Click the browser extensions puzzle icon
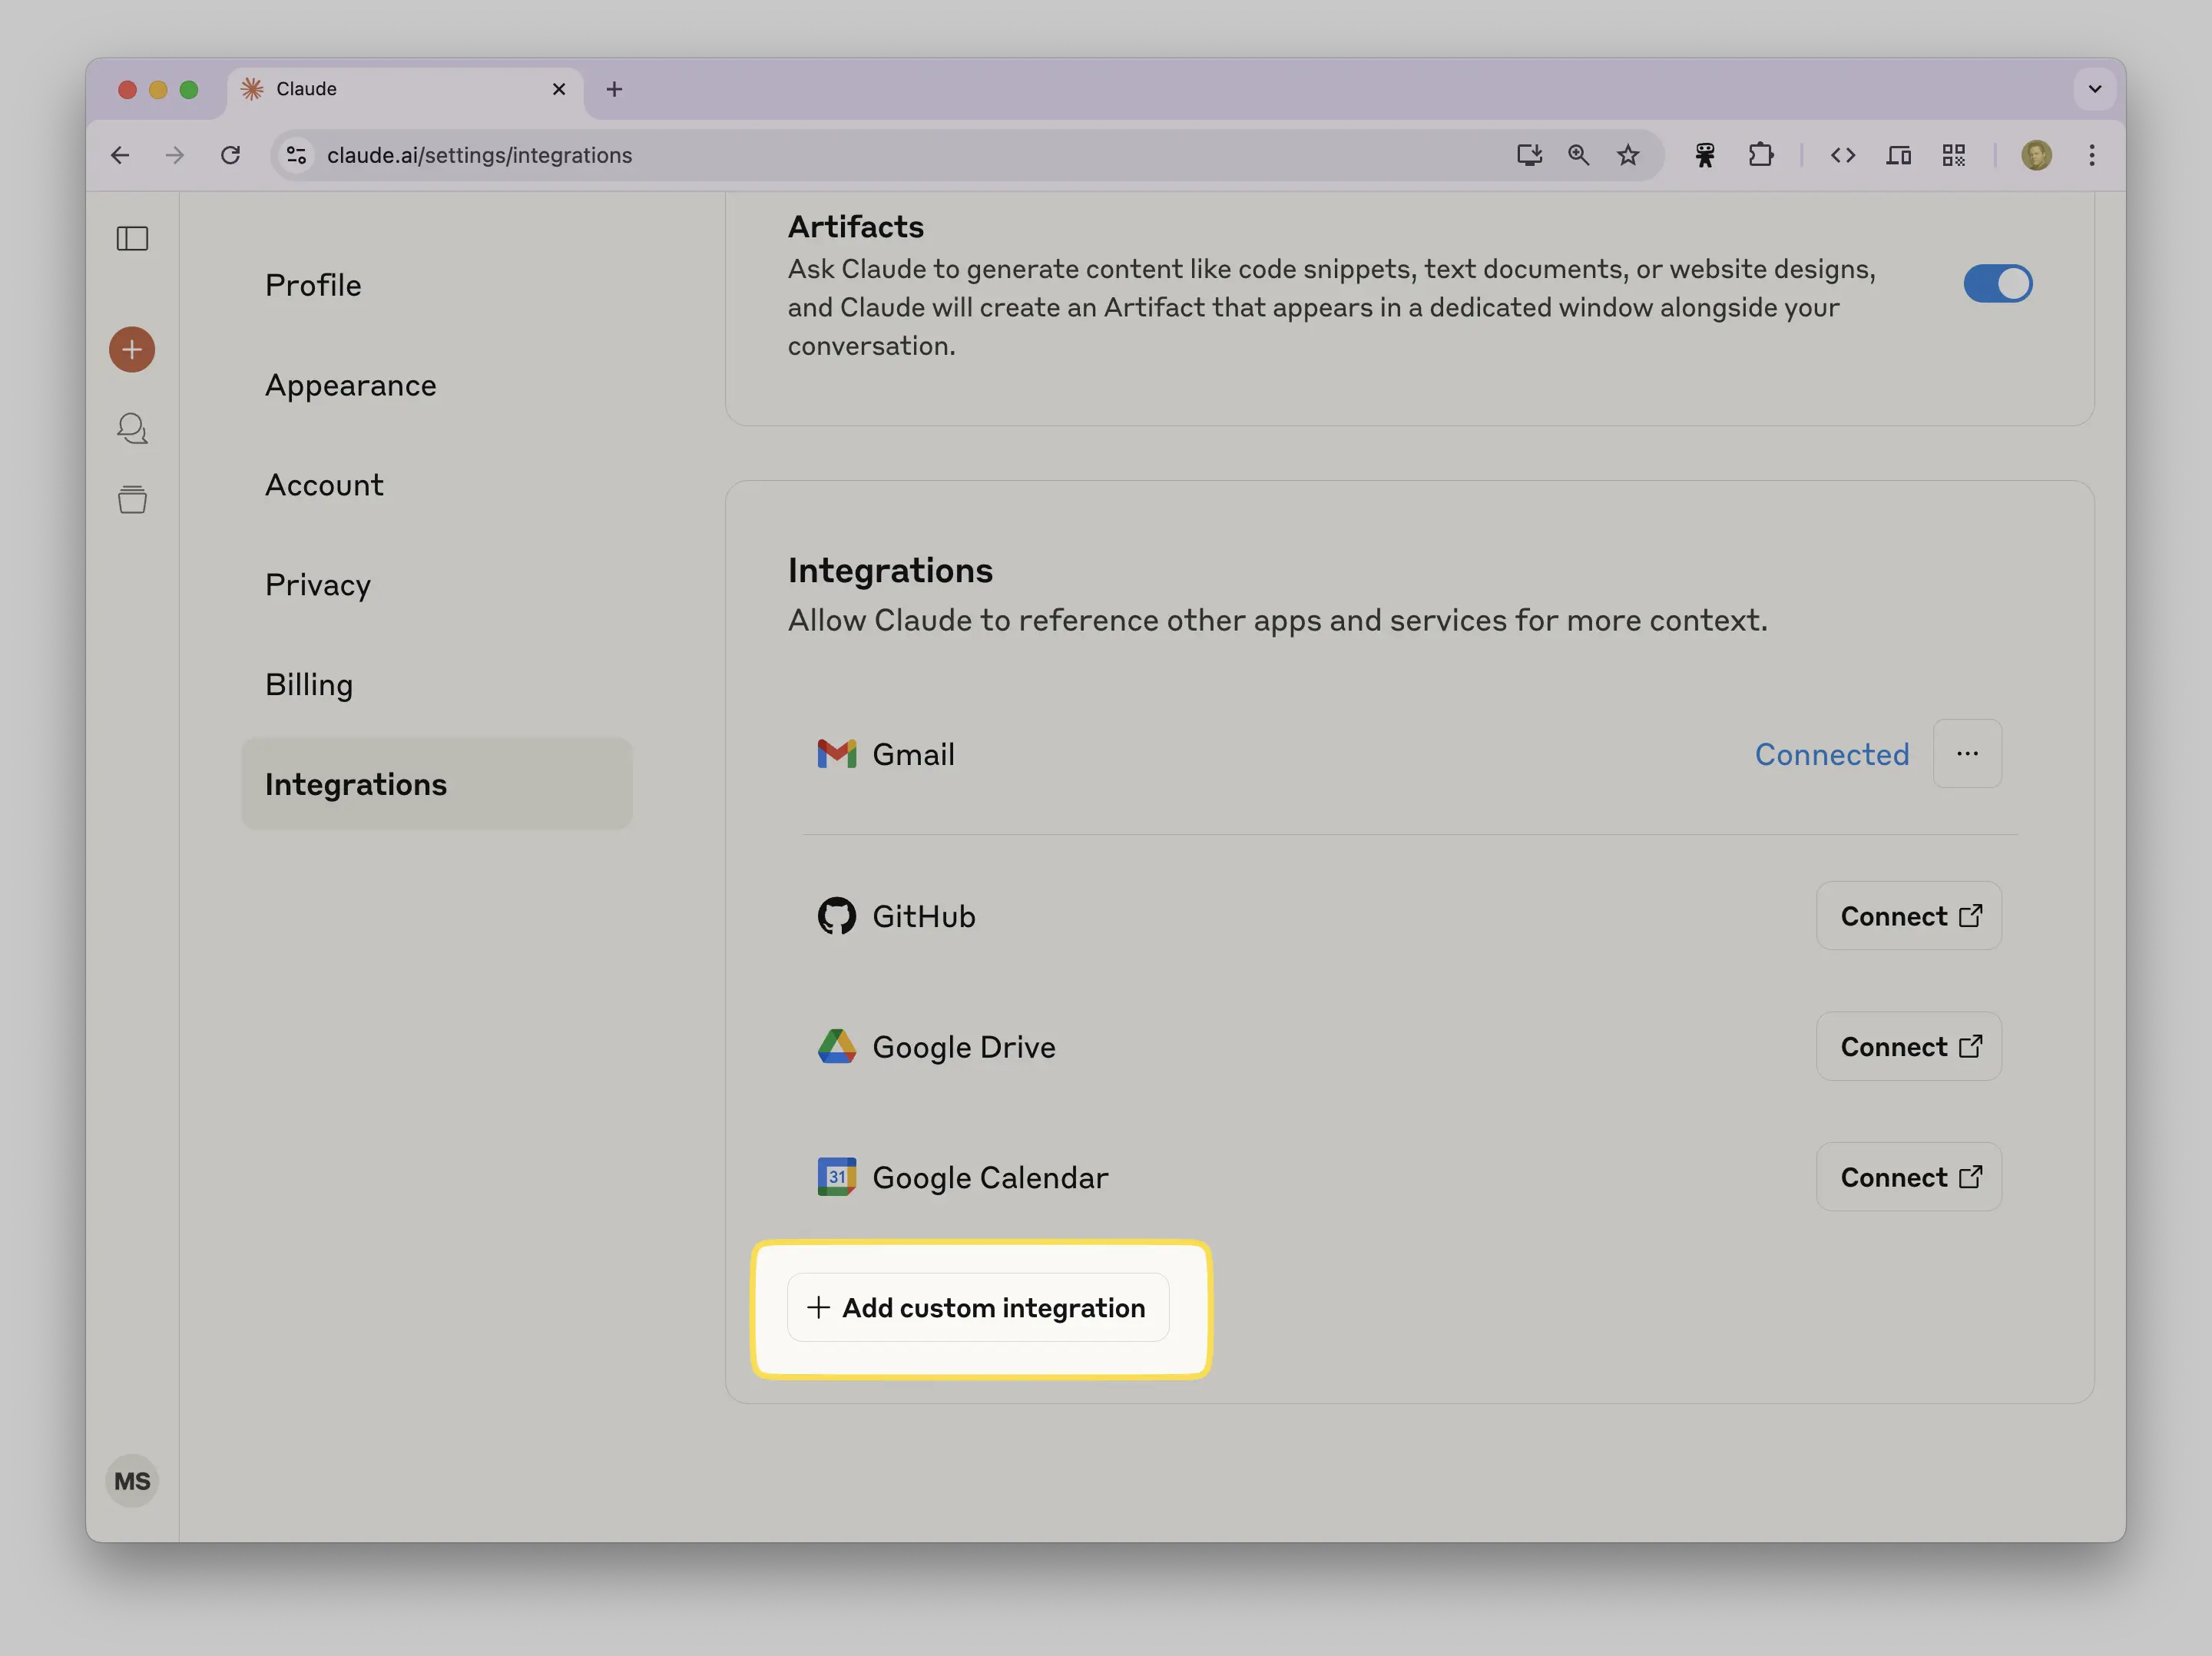2212x1656 pixels. [x=1761, y=155]
